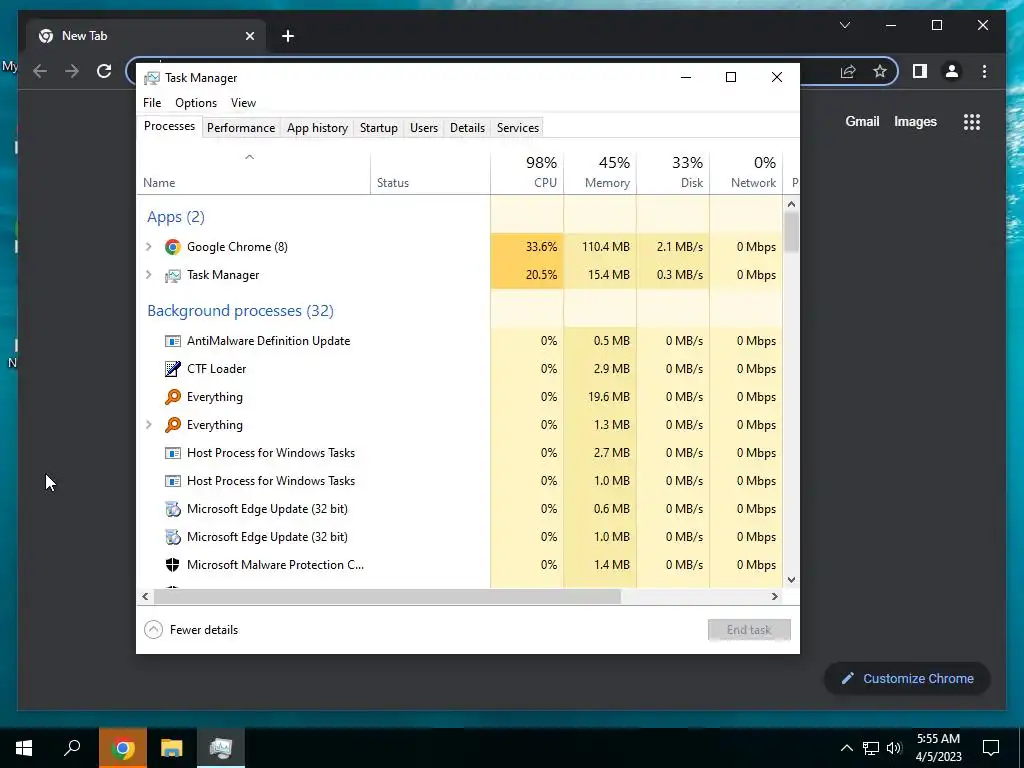Switch to the App history tab
Viewport: 1024px width, 768px height.
click(x=317, y=128)
